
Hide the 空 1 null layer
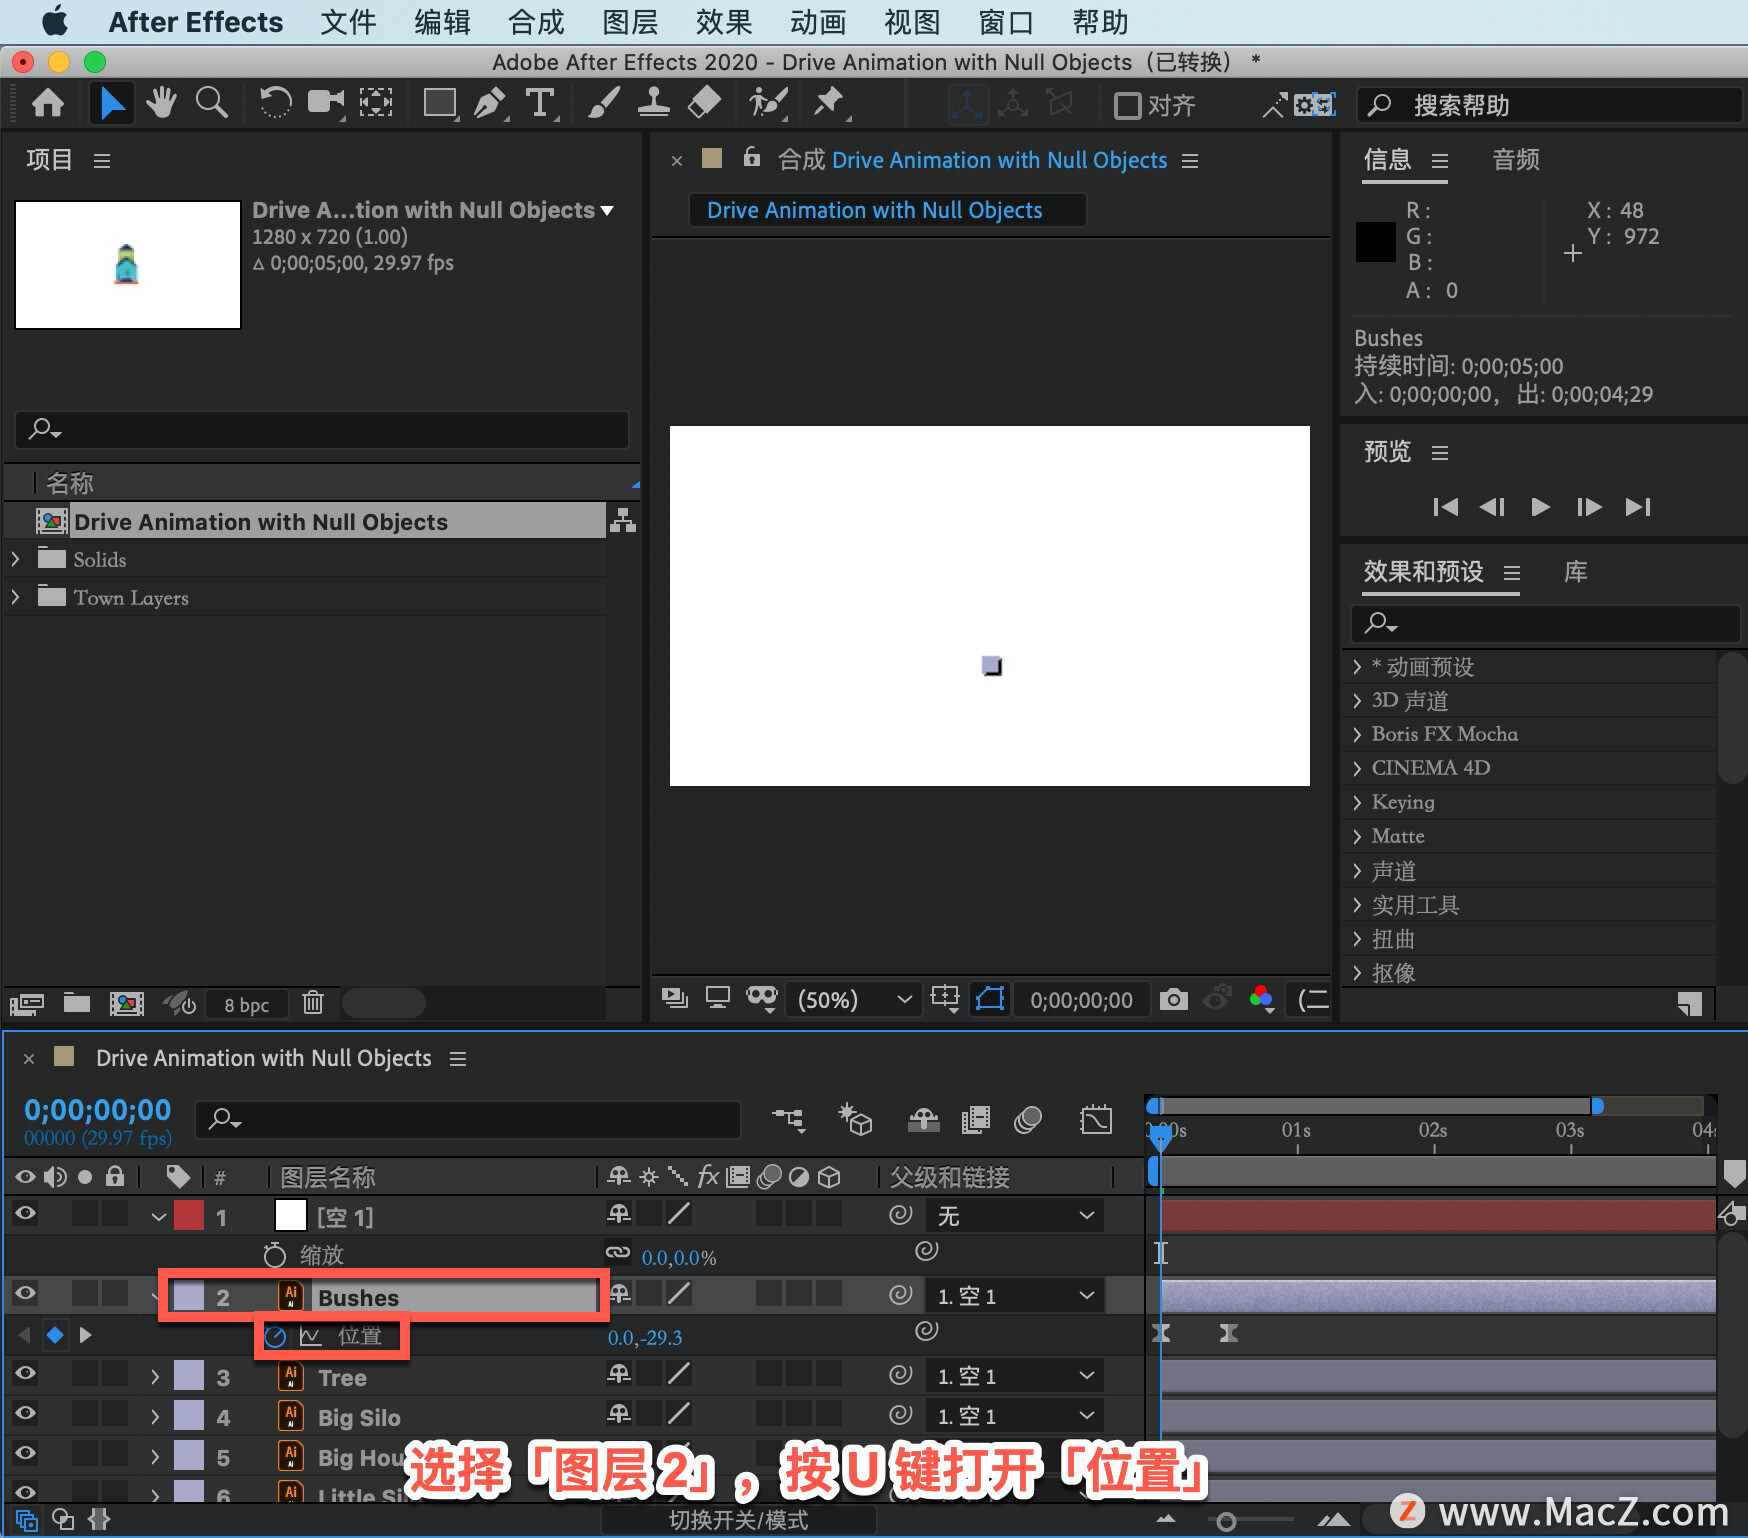[25, 1215]
